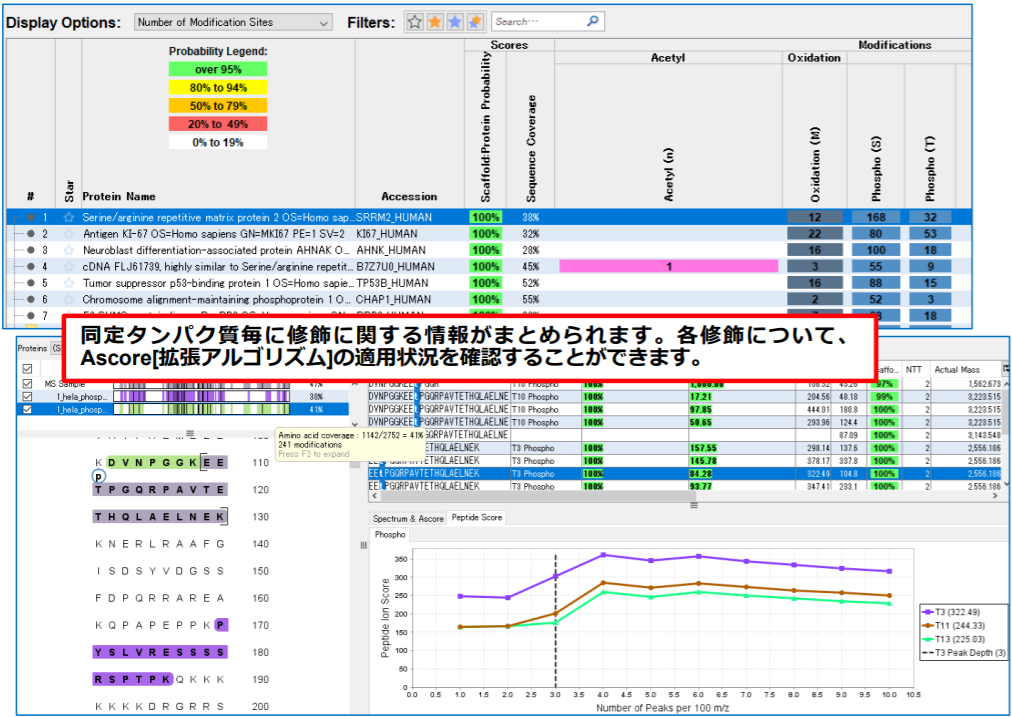The width and height of the screenshot is (1012, 717).
Task: Uncheck the 41% 1_hela_phosp sample checkbox
Action: tap(27, 409)
